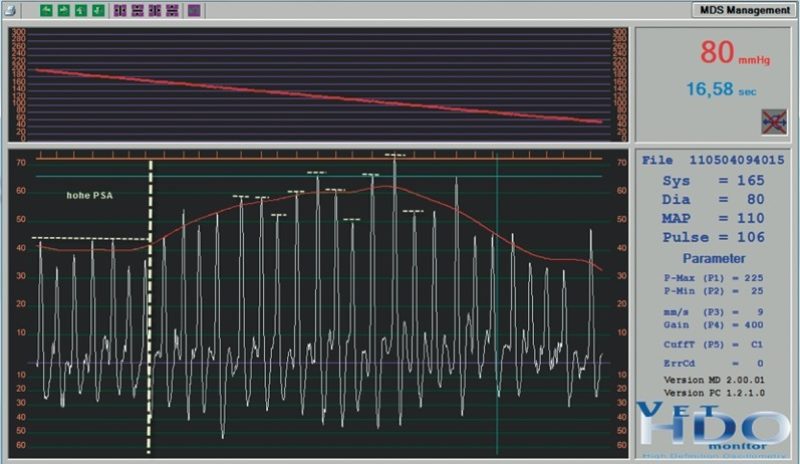Screen dimensions: 800x464
Task: Click the white dashed vertical marker line
Action: click(151, 300)
